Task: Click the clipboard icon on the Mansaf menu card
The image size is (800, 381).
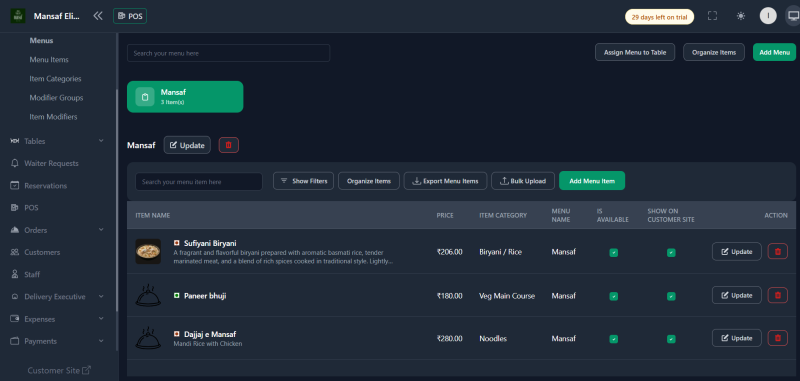Action: [x=145, y=97]
